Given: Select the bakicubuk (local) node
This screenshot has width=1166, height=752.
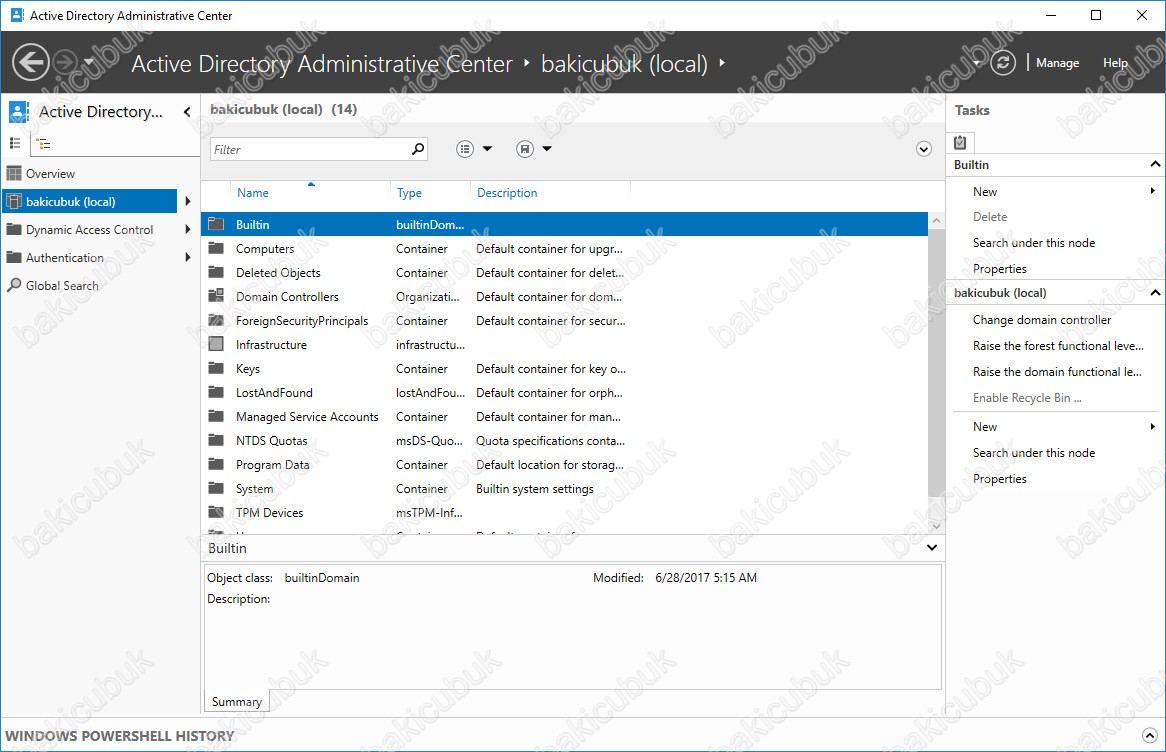Looking at the screenshot, I should (x=89, y=202).
